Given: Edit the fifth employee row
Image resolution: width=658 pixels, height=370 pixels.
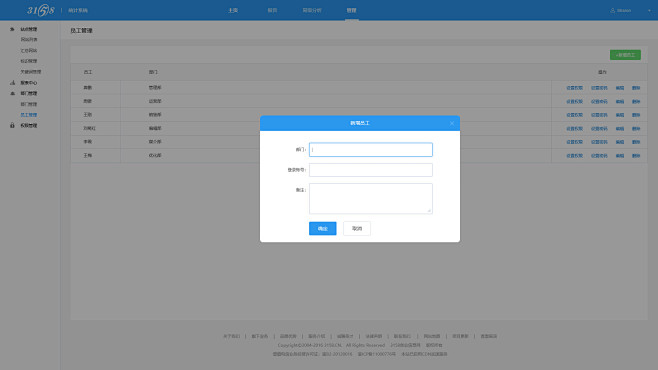Looking at the screenshot, I should (x=620, y=142).
